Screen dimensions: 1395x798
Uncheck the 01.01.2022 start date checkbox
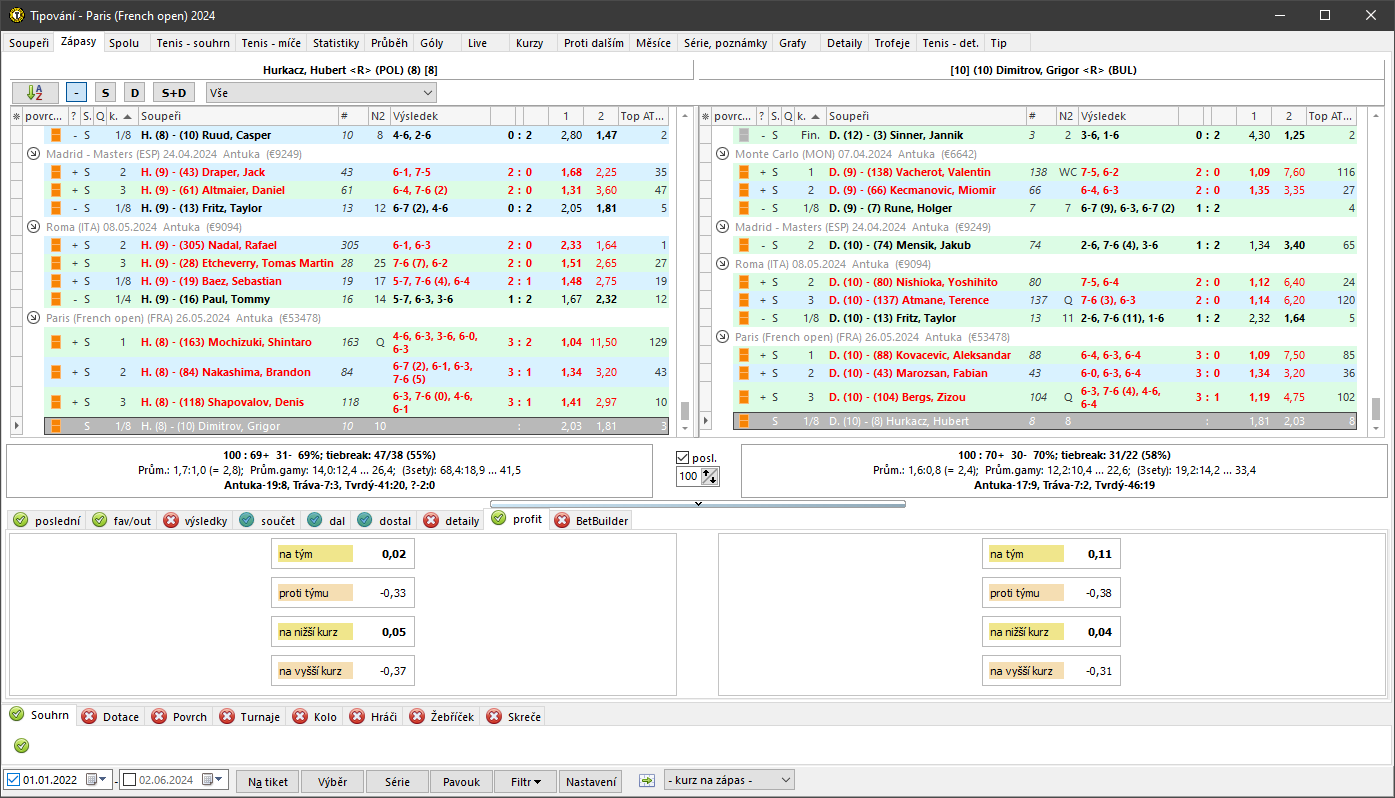pyautogui.click(x=13, y=780)
